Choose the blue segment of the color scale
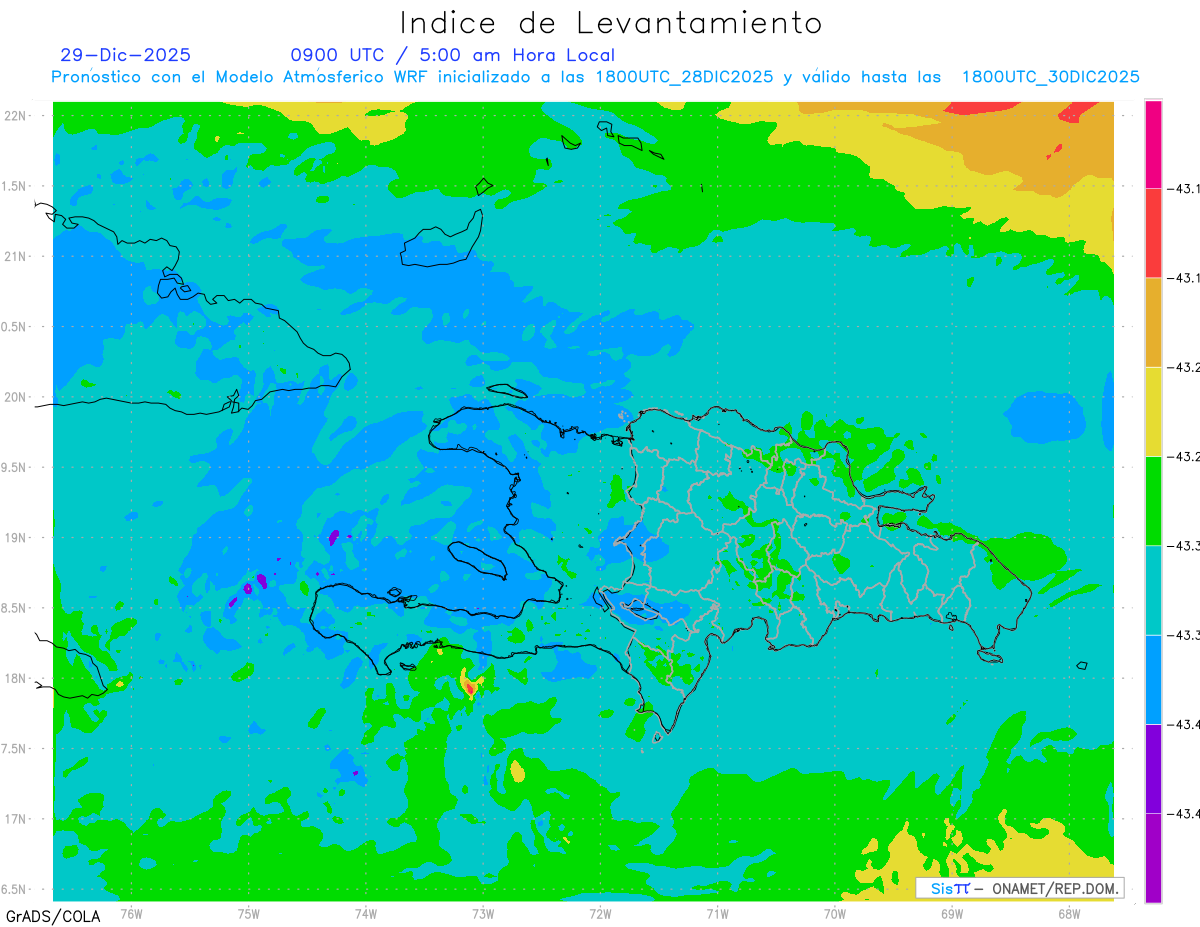The height and width of the screenshot is (927, 1200). pos(1153,679)
